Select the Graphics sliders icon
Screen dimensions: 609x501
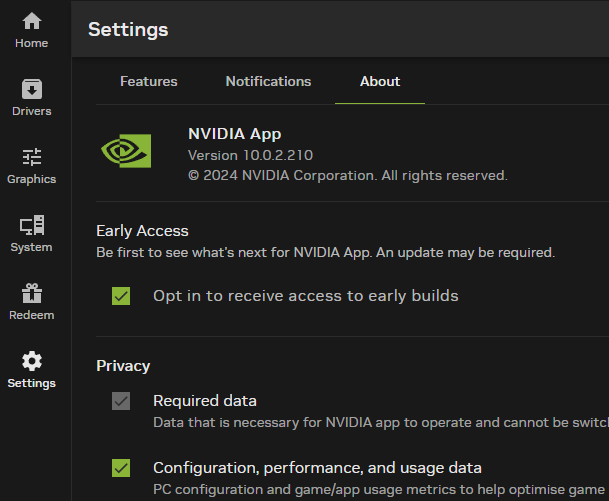(x=31, y=157)
